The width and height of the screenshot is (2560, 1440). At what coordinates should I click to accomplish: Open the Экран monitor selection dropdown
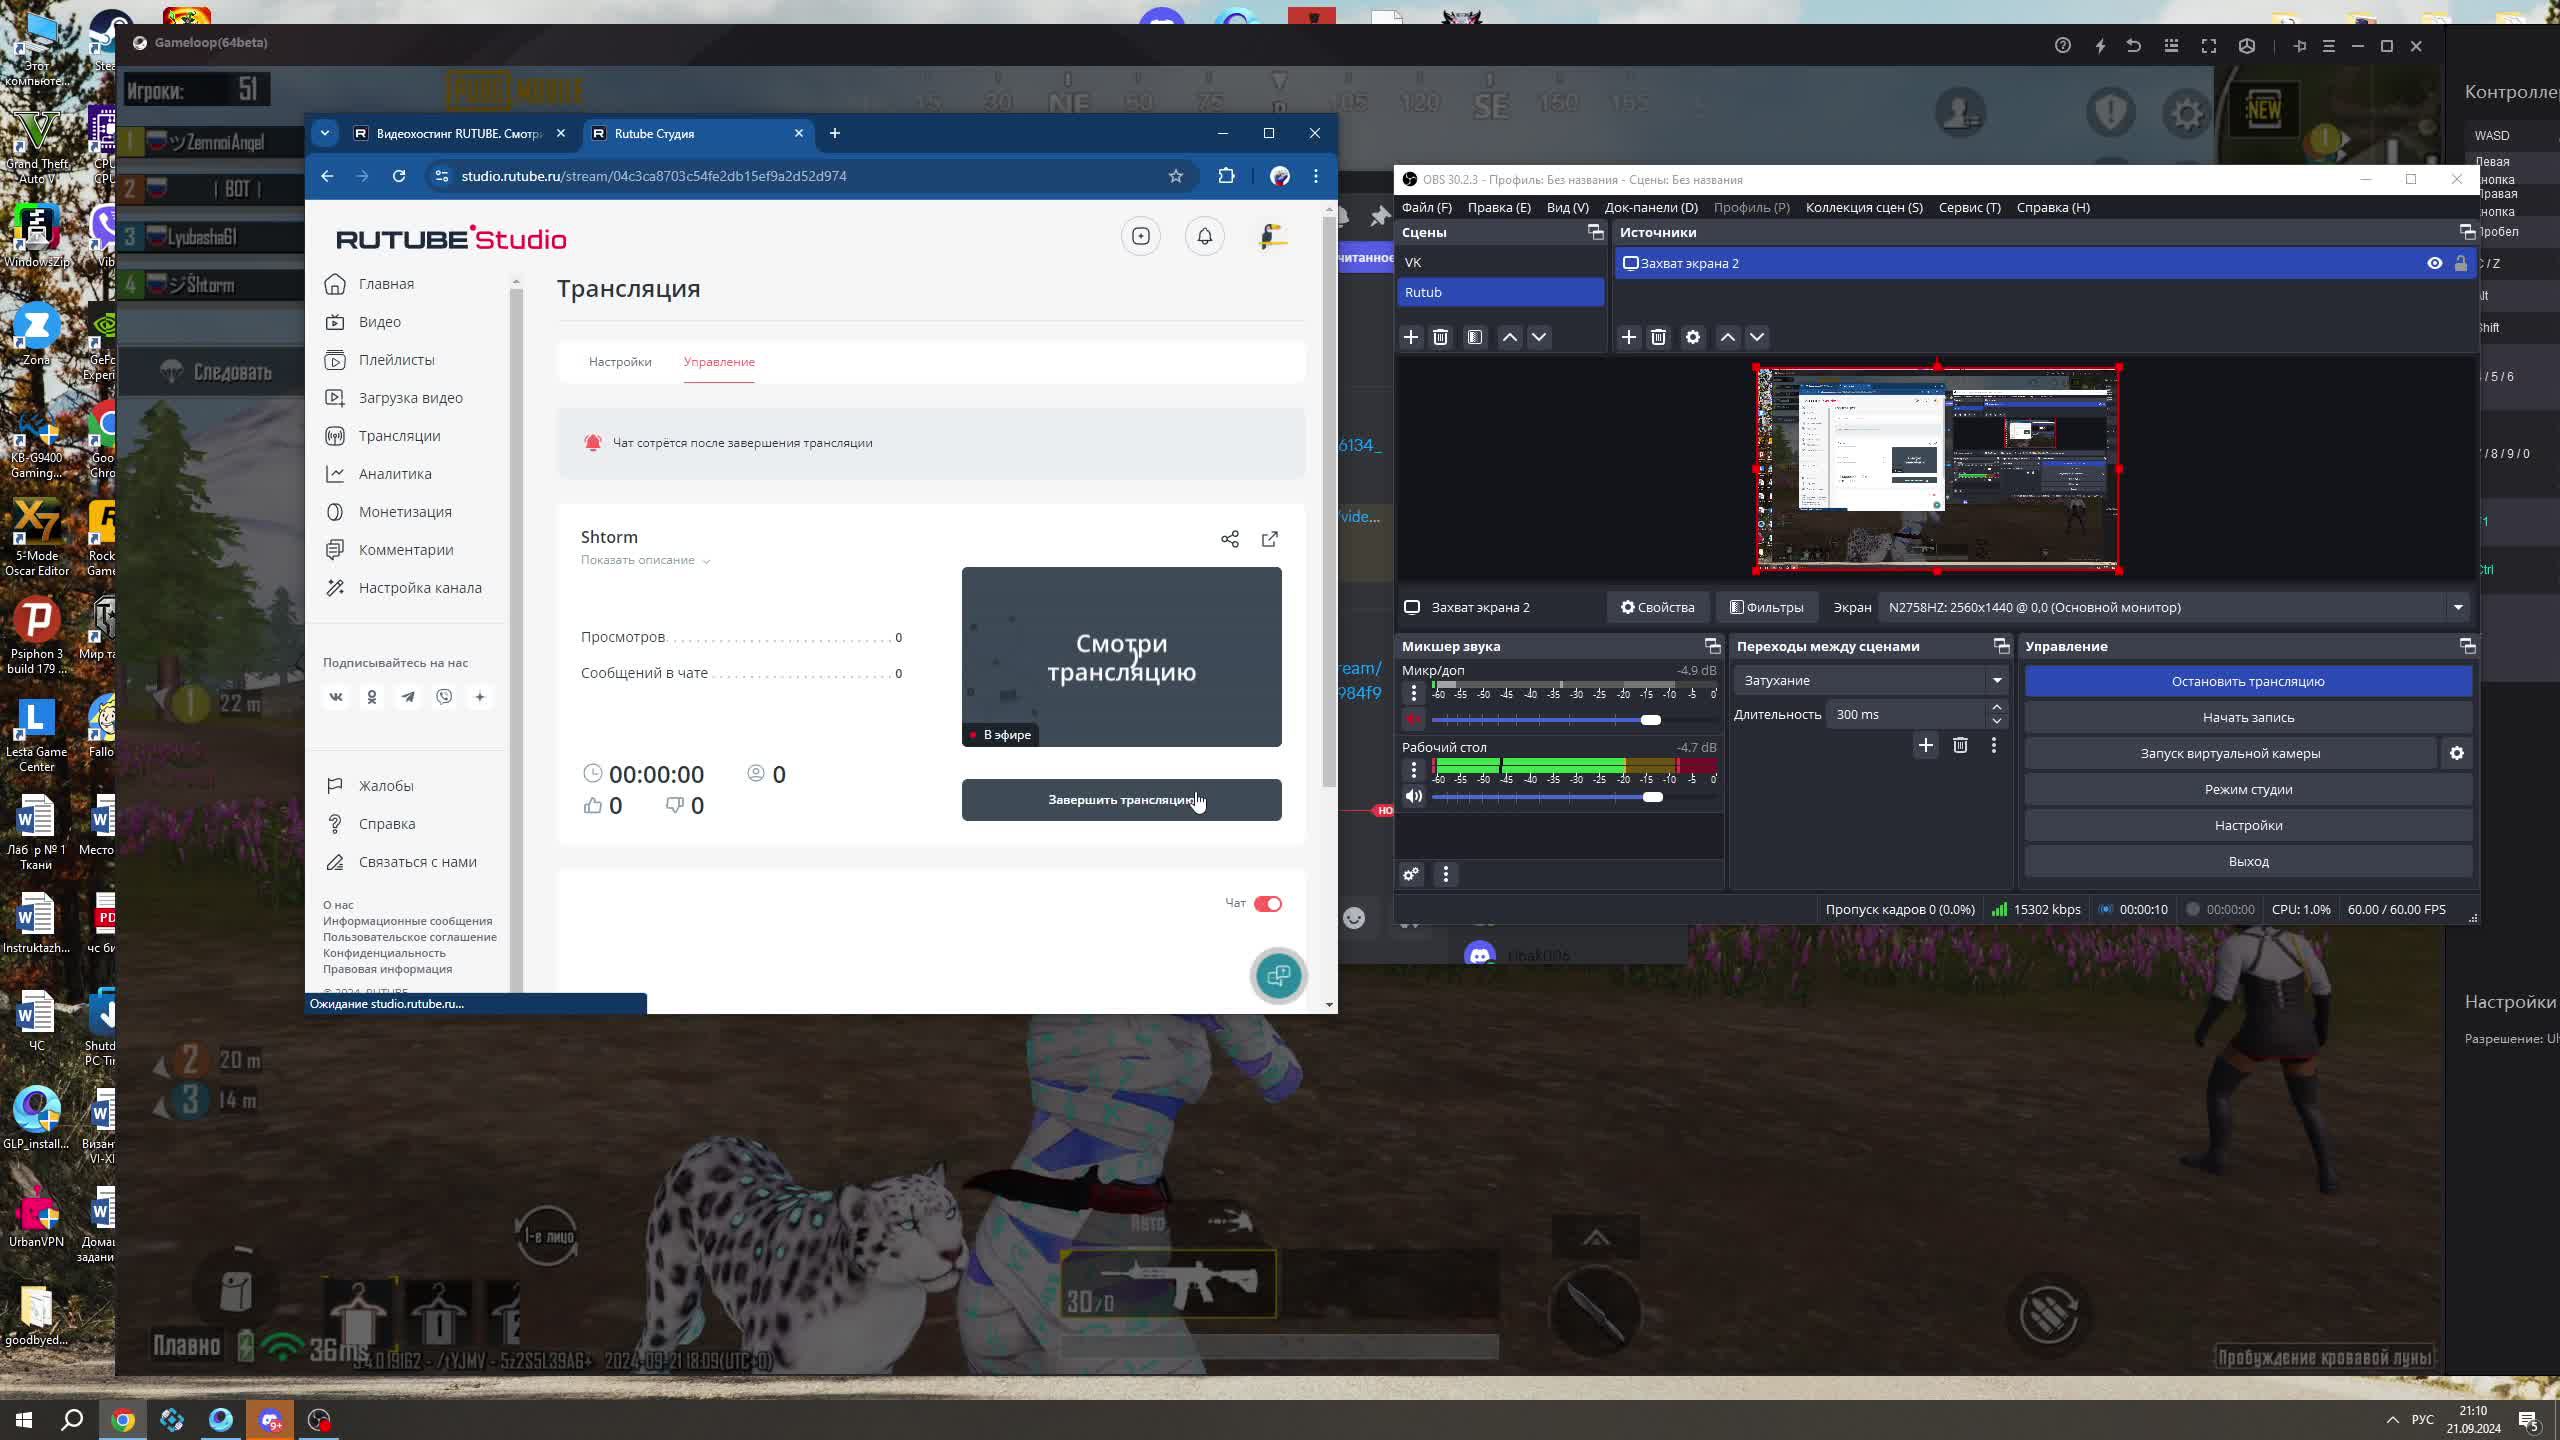pyautogui.click(x=2457, y=607)
